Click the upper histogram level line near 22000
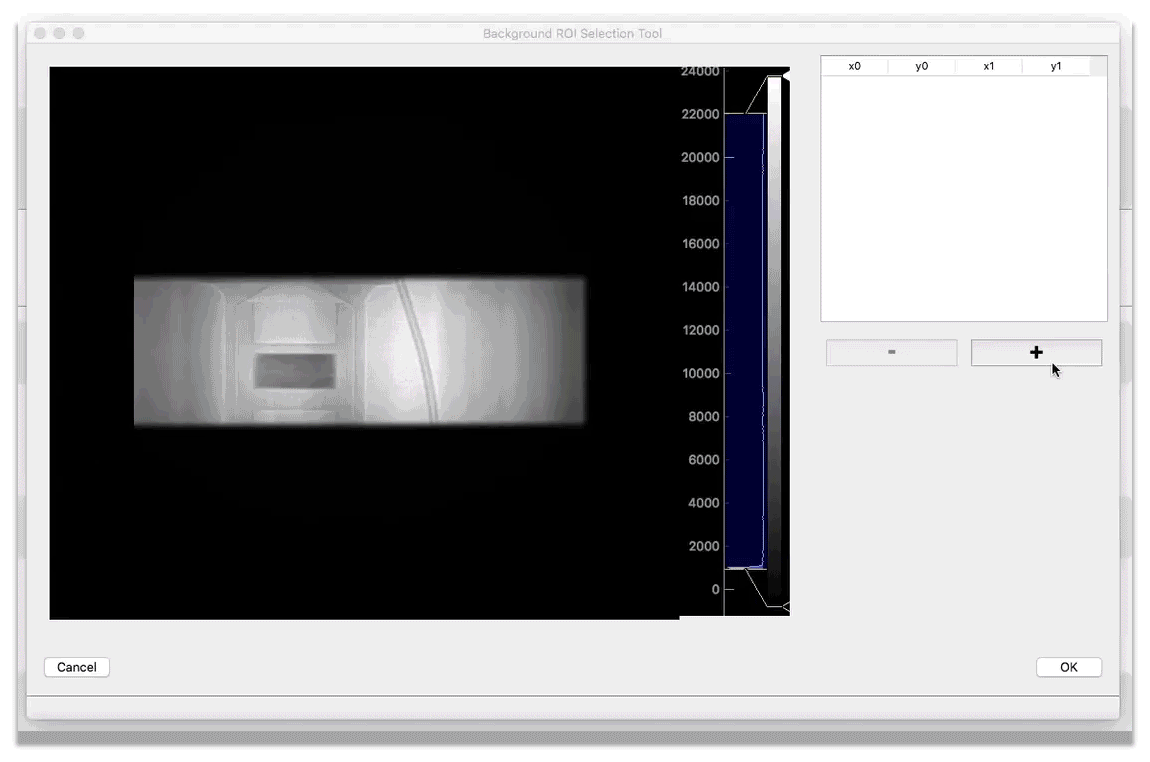 (744, 114)
